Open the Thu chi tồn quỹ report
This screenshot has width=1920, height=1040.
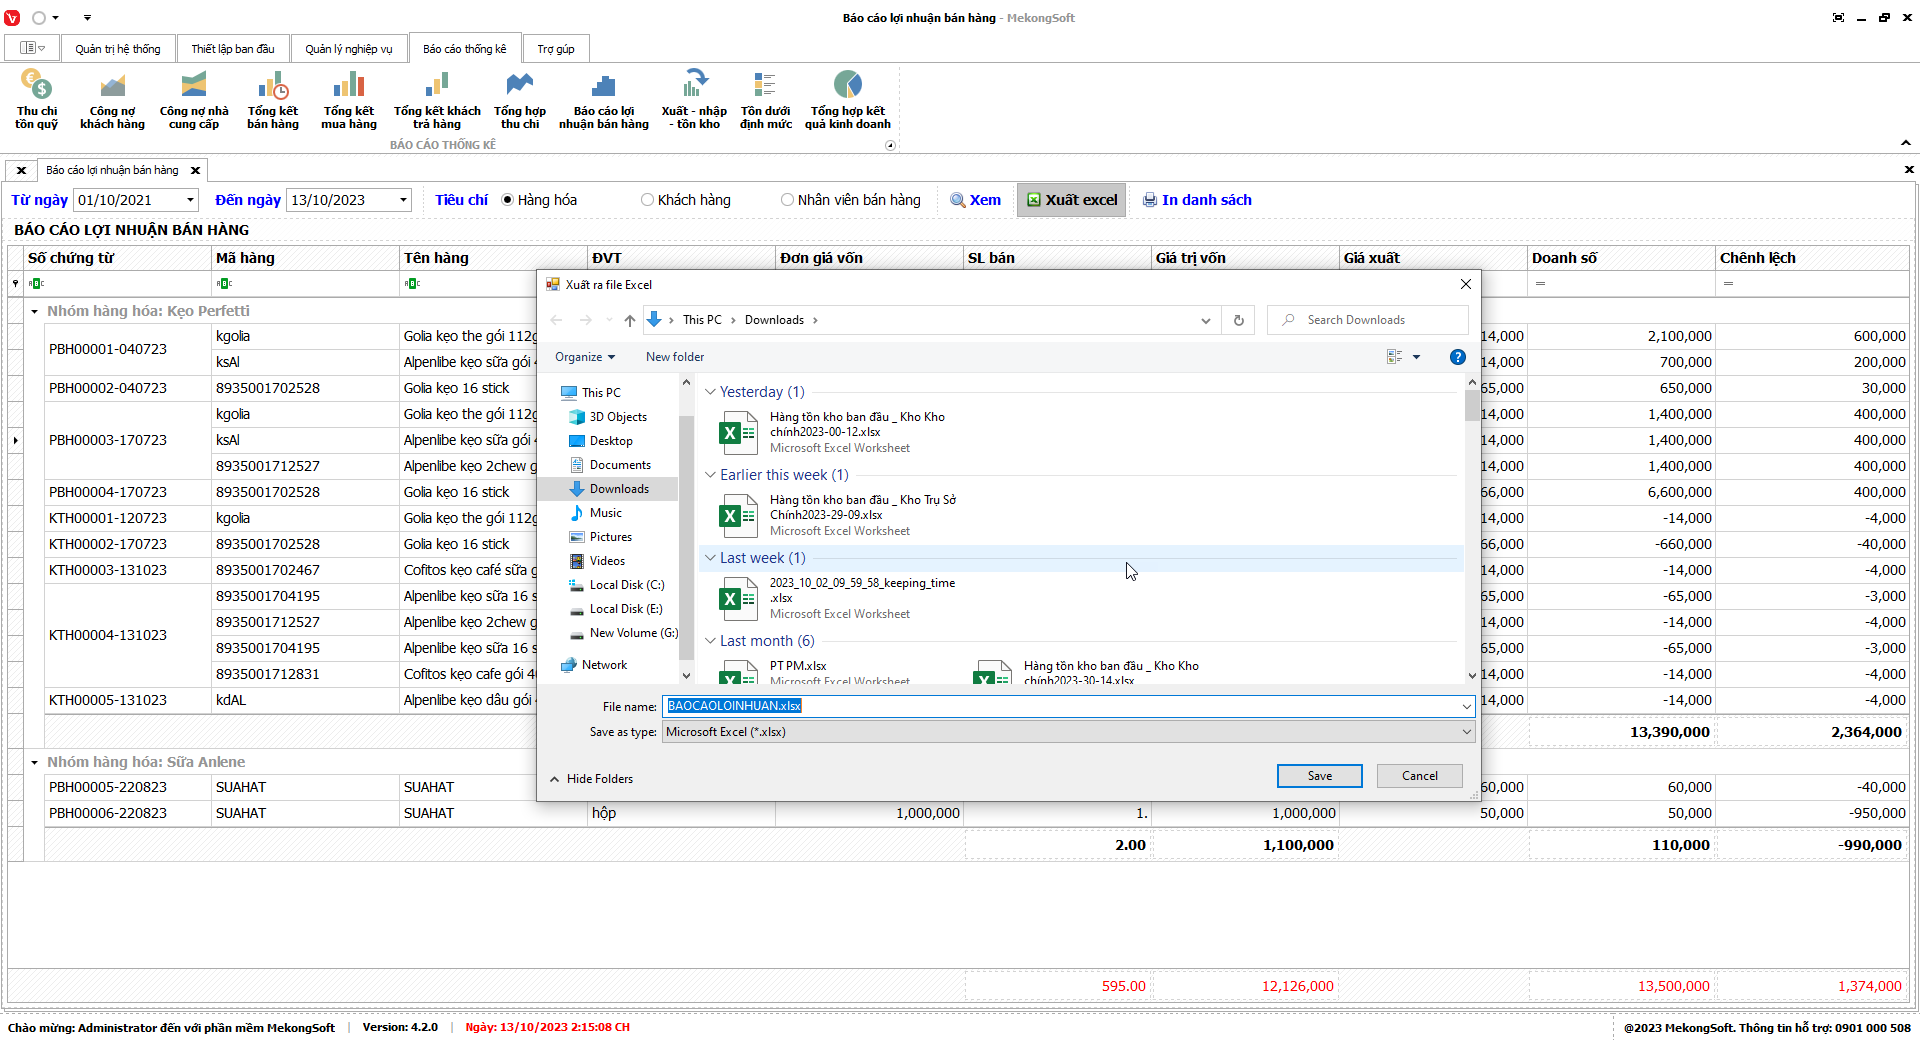36,99
